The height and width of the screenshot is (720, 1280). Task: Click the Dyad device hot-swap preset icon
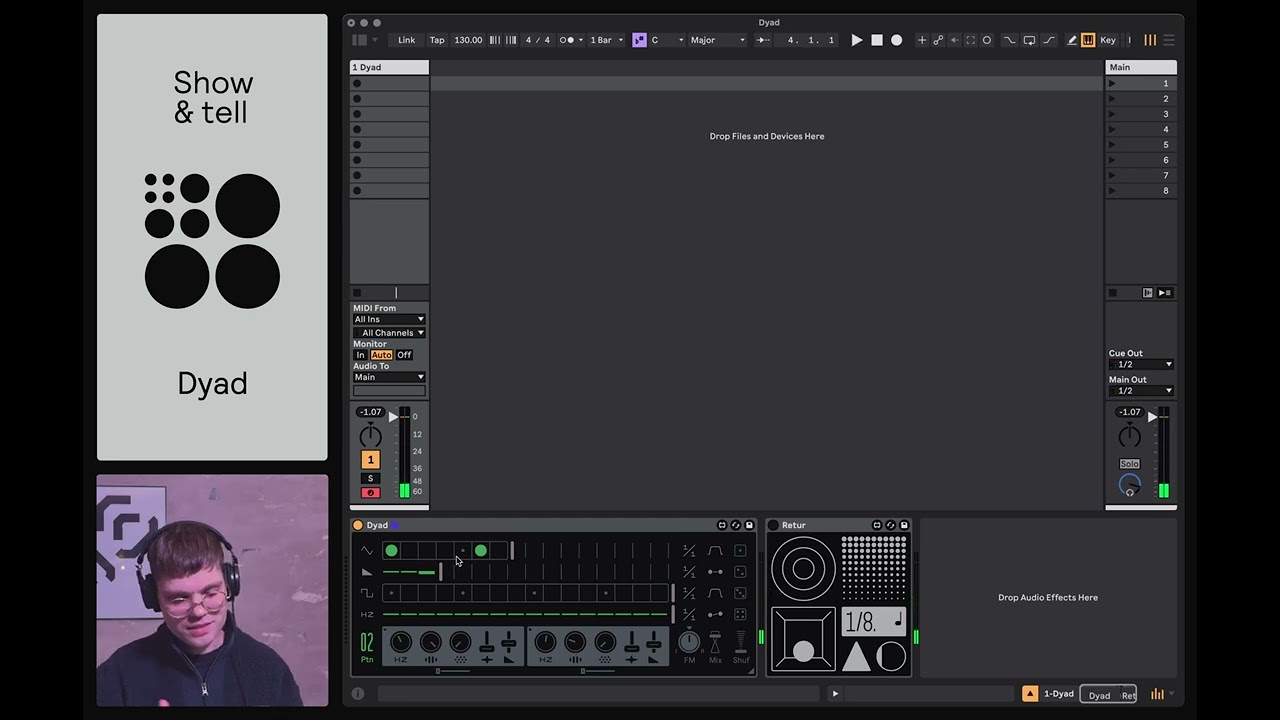pyautogui.click(x=736, y=525)
